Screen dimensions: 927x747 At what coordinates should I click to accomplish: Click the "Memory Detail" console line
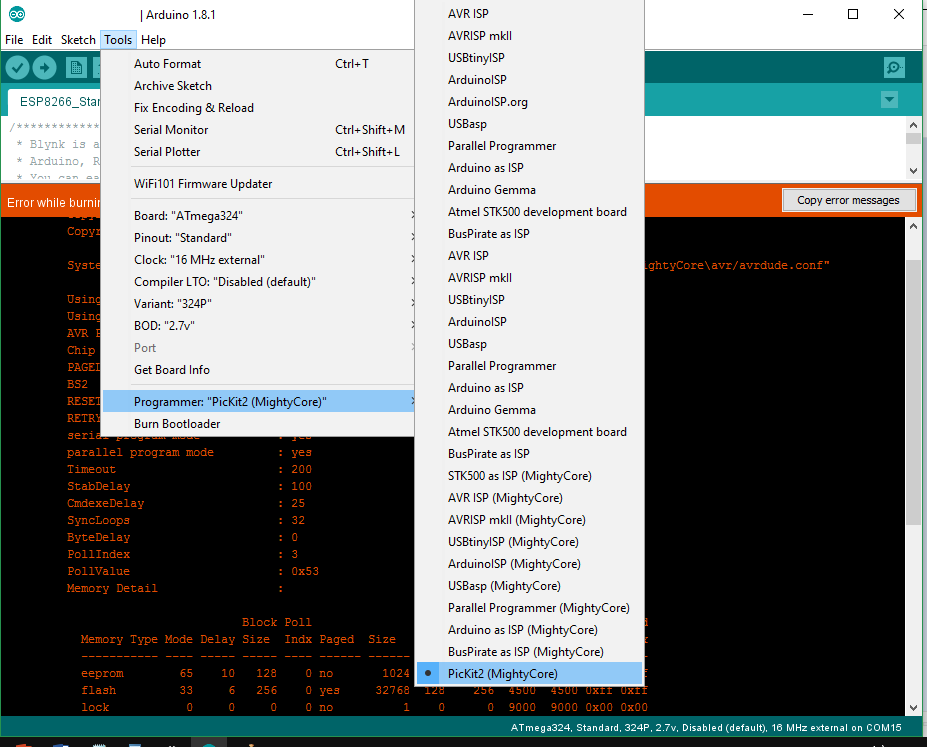click(175, 589)
